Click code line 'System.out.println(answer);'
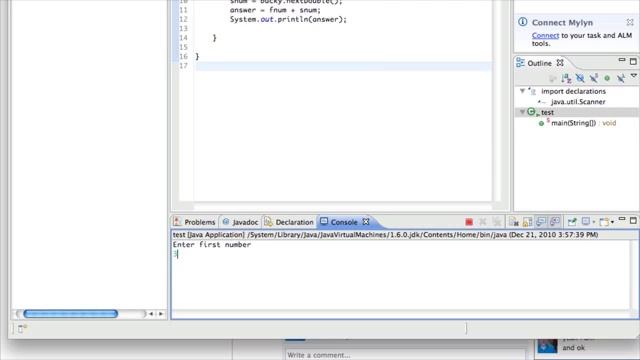640x360 pixels. point(288,19)
